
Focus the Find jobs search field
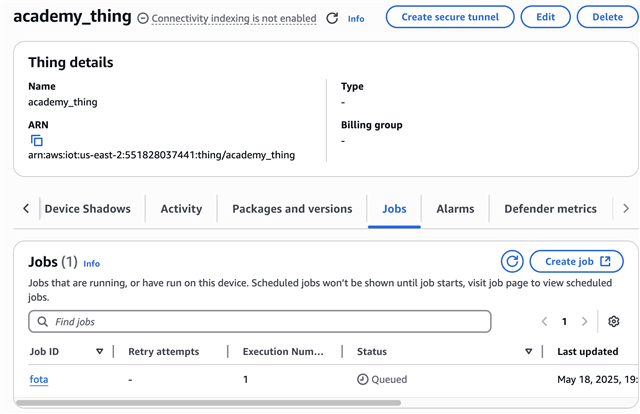[260, 321]
